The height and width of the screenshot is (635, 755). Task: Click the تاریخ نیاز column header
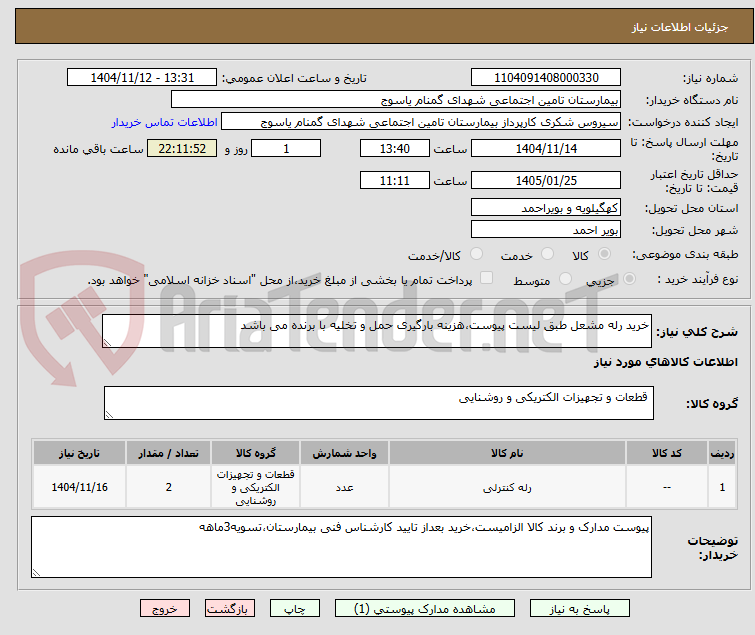(79, 453)
